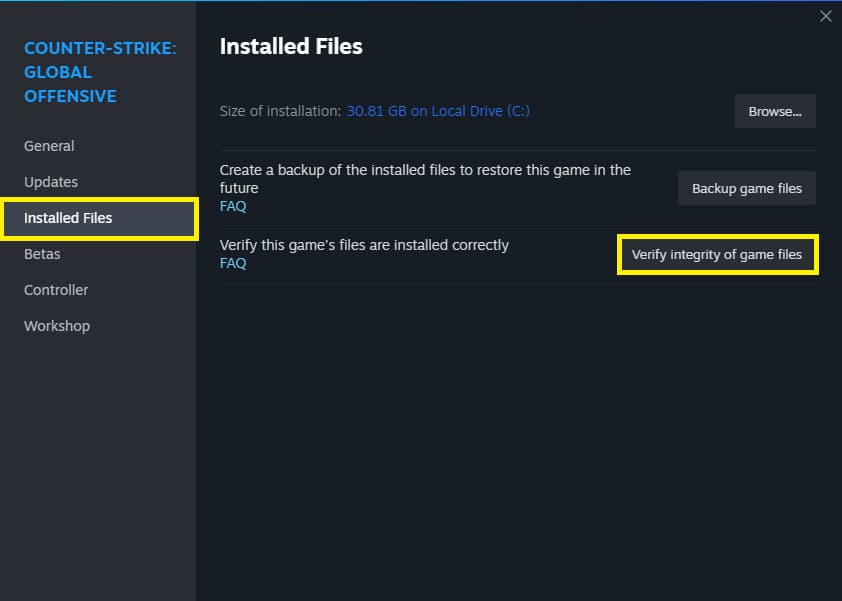Click the Size of installation label
This screenshot has width=842, height=601.
coord(281,111)
